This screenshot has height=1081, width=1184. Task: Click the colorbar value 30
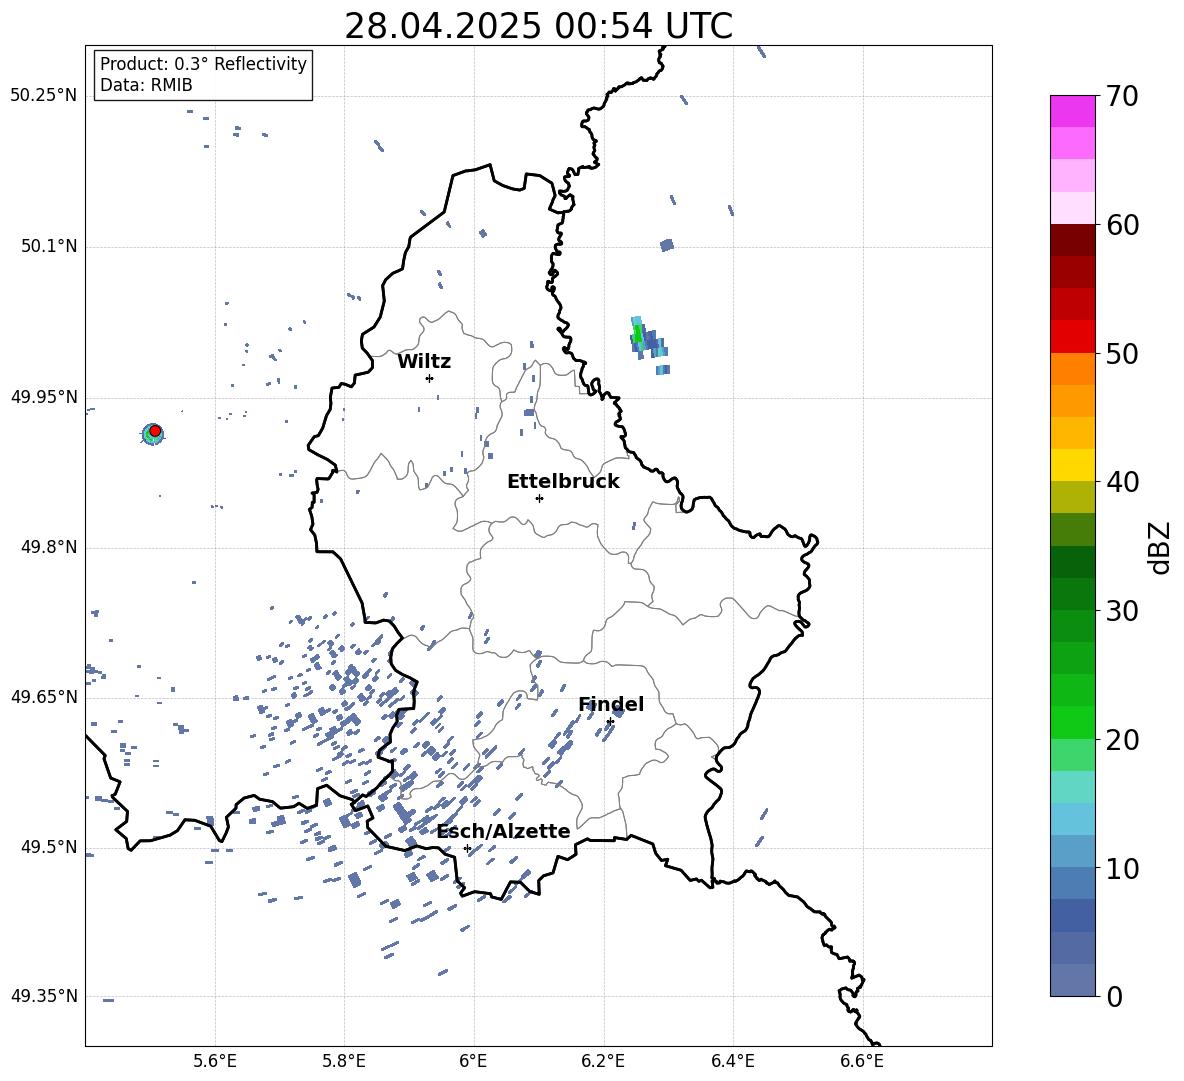tap(1123, 611)
